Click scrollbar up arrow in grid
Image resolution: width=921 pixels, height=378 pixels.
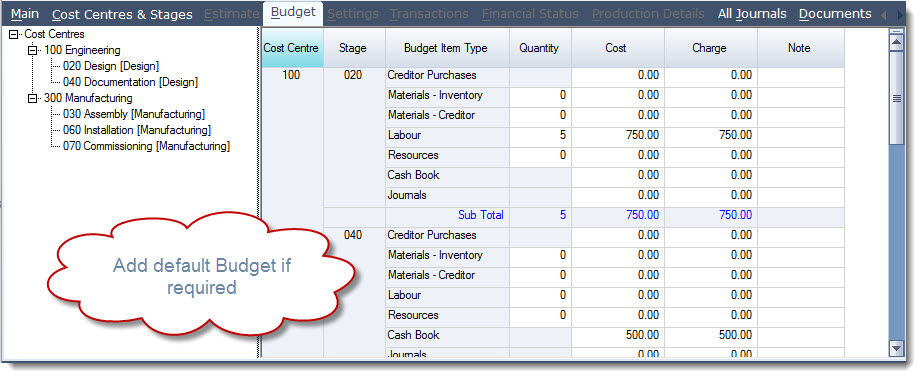896,41
